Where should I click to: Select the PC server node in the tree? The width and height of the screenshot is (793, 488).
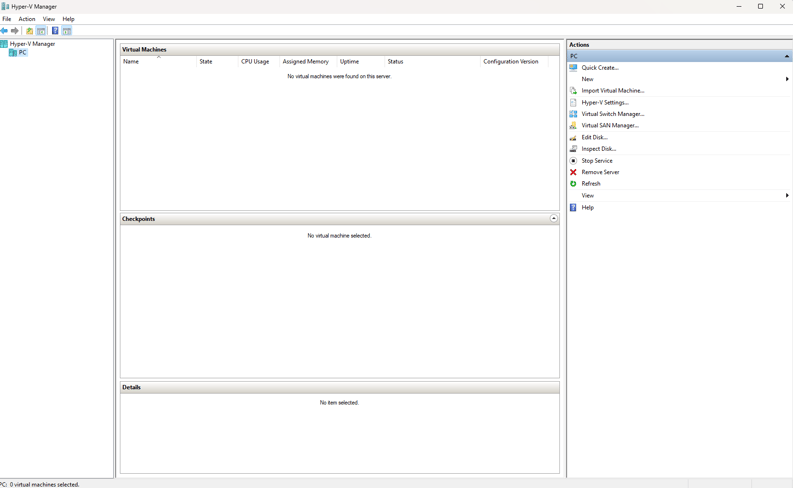(22, 53)
